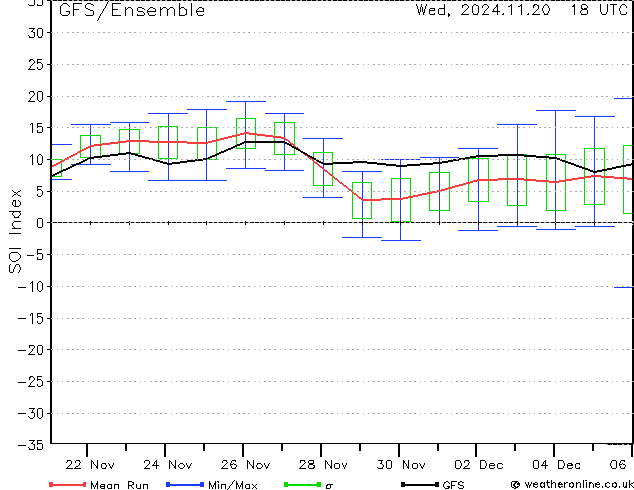
Task: Click the y-axis value '-25'
Action: (31, 381)
